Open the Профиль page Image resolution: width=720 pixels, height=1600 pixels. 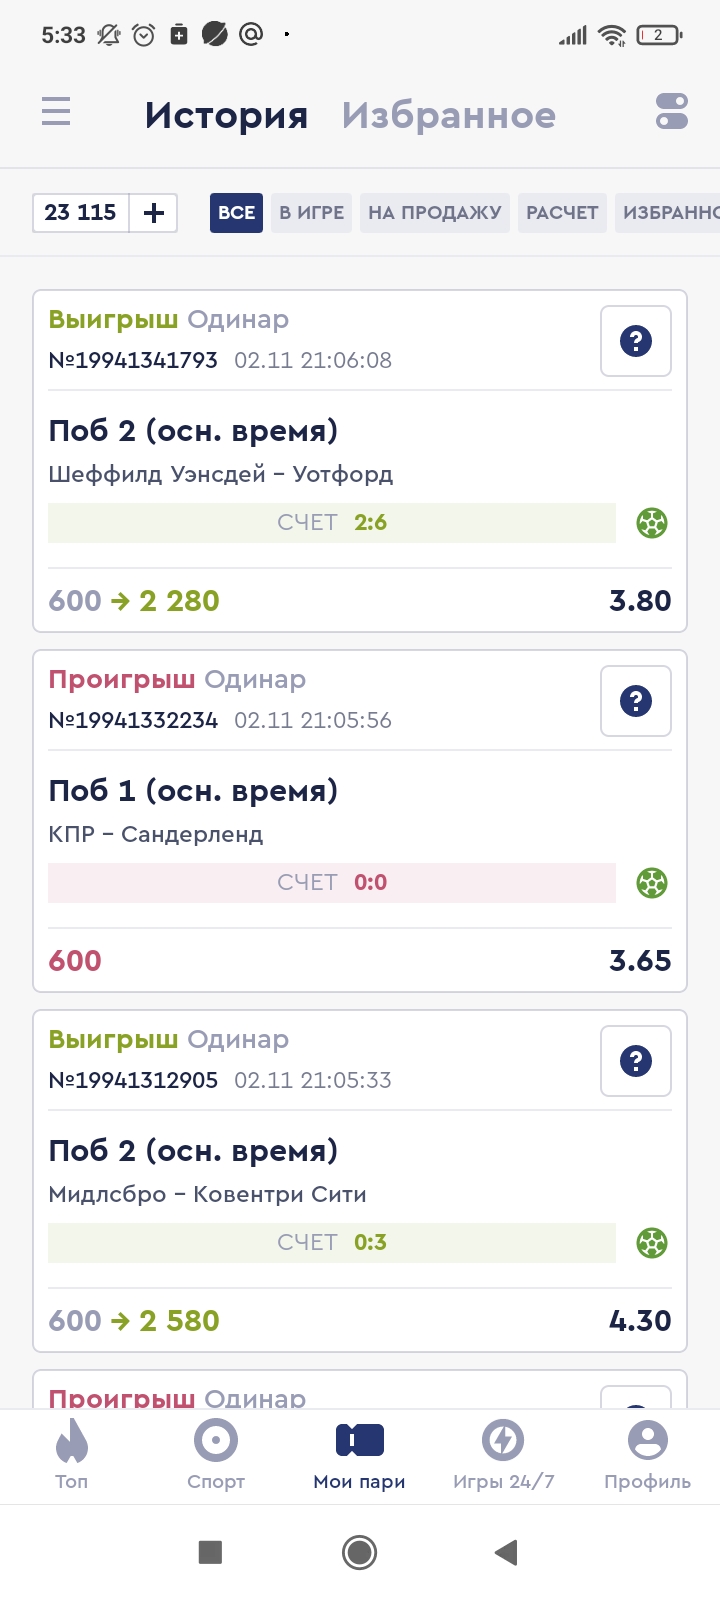[x=647, y=1455]
